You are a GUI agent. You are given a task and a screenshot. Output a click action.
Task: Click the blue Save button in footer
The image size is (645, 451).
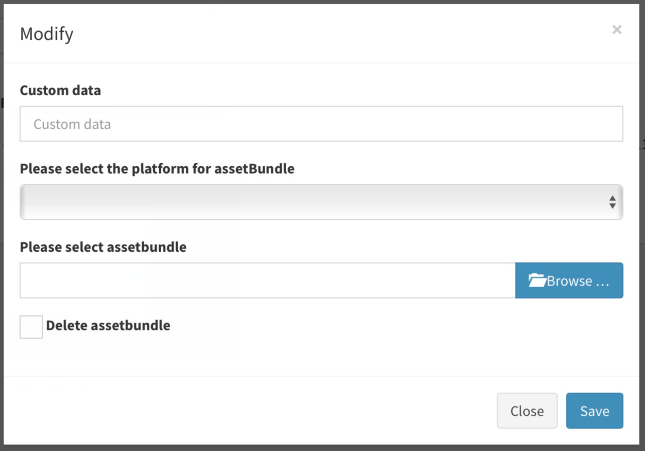pyautogui.click(x=594, y=411)
